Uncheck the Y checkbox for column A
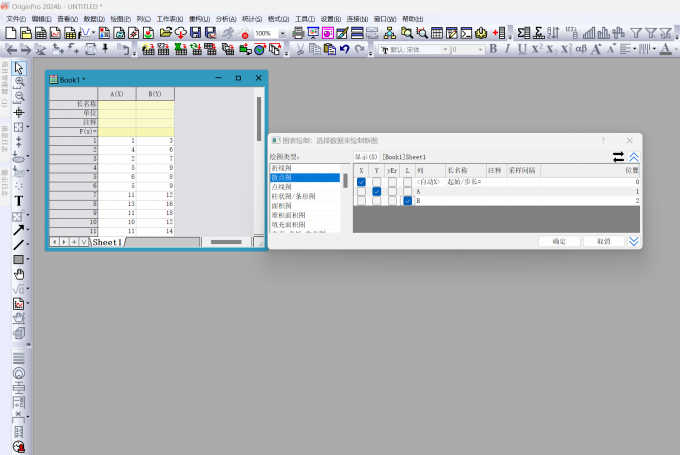 point(376,191)
